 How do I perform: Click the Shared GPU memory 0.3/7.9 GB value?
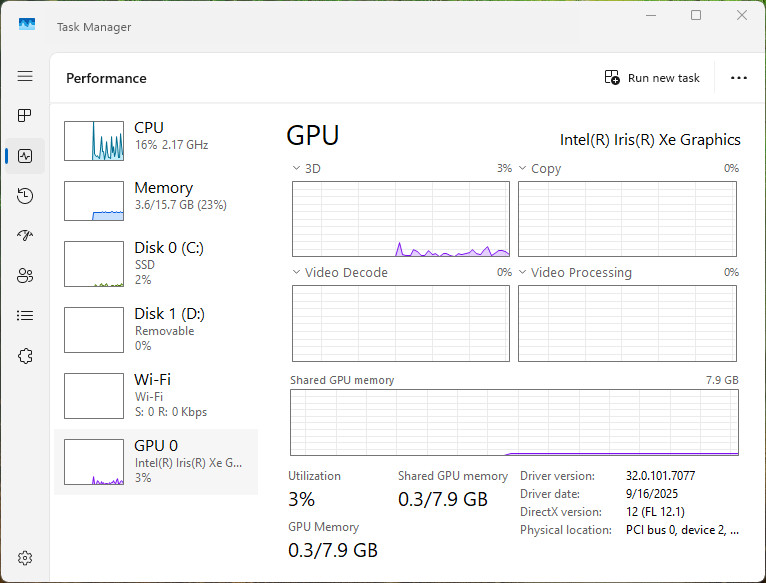(x=443, y=499)
